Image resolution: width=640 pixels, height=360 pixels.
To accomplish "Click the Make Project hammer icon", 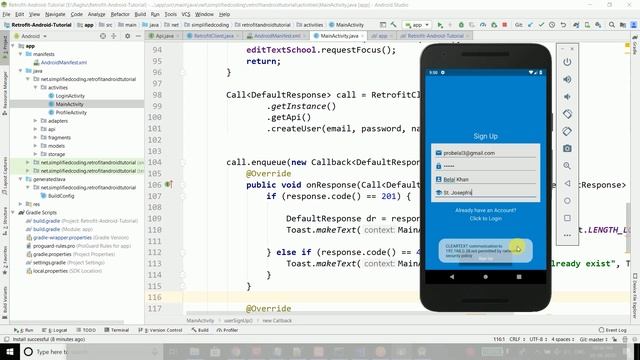I will point(393,25).
